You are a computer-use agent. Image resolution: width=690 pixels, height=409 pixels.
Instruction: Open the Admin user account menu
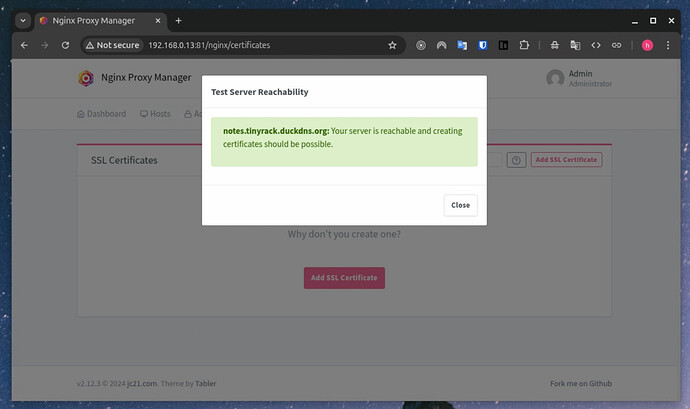coord(579,78)
